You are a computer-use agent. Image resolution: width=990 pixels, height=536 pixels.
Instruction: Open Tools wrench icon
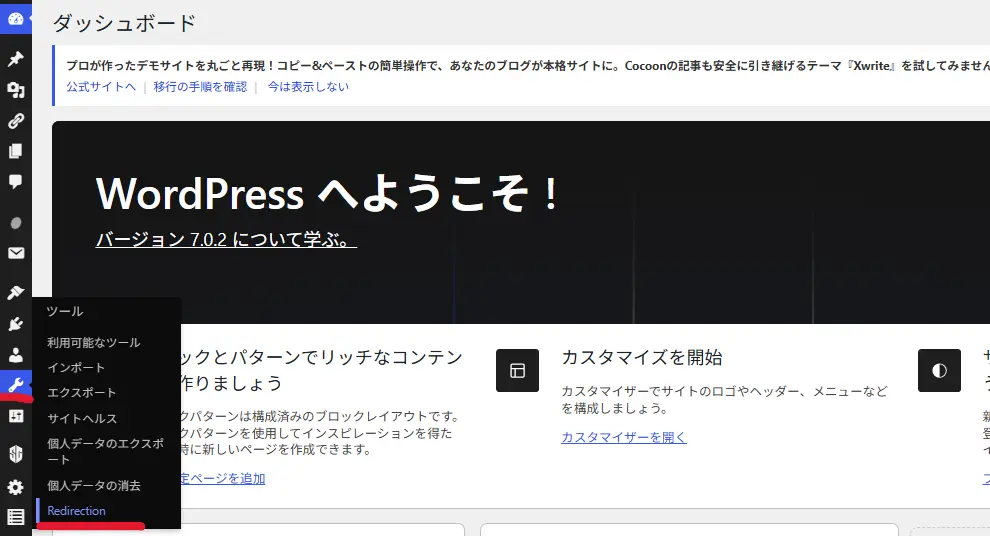pyautogui.click(x=16, y=384)
